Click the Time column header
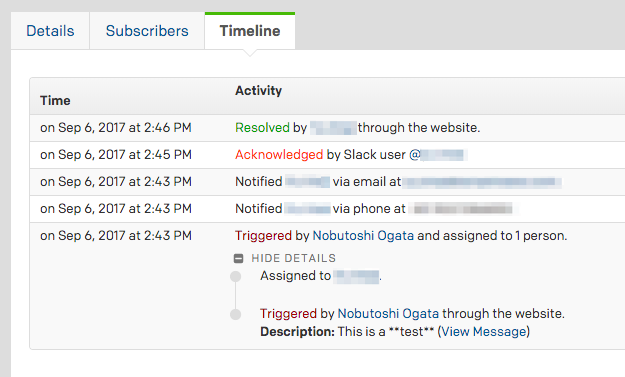 pos(55,101)
